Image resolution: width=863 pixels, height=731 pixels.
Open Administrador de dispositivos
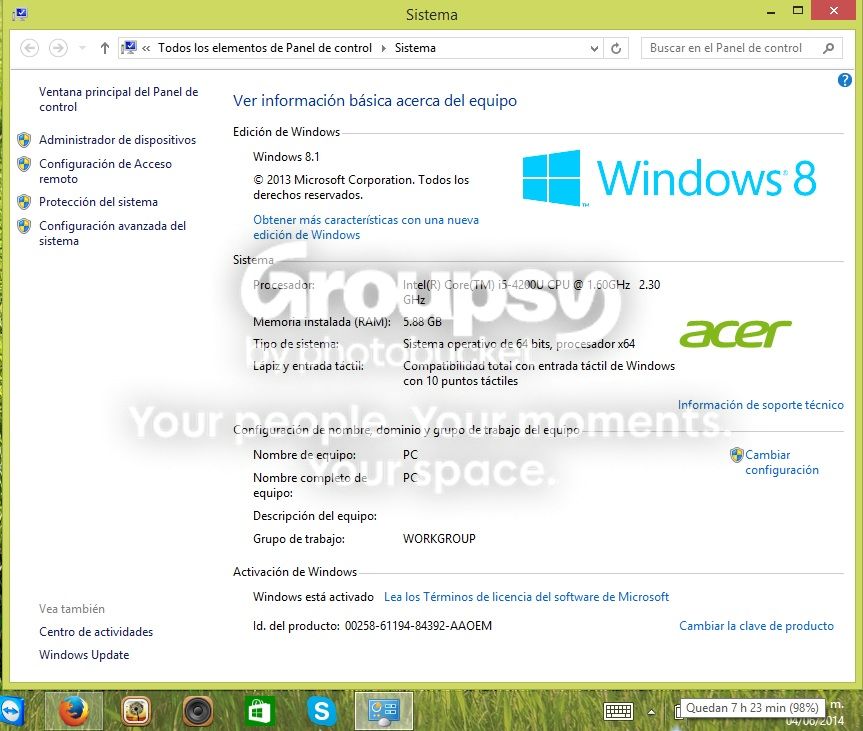tap(117, 140)
